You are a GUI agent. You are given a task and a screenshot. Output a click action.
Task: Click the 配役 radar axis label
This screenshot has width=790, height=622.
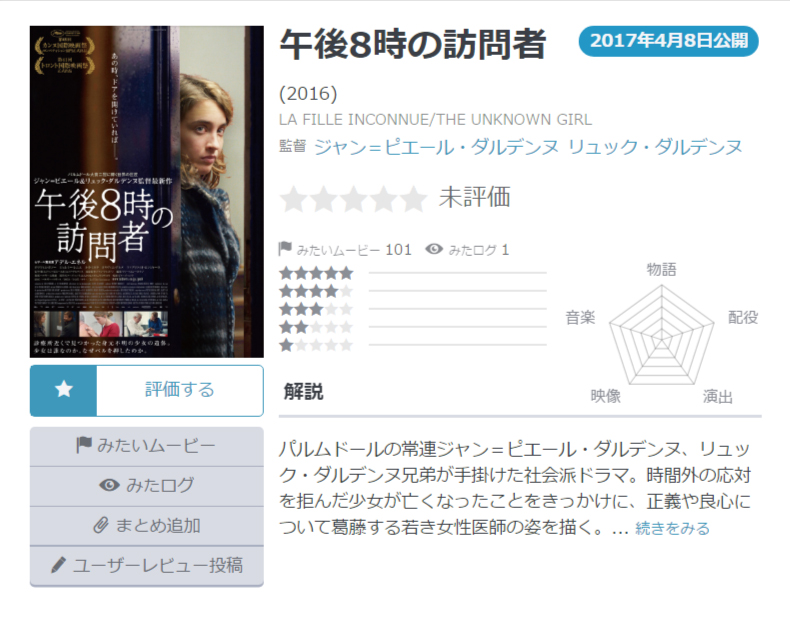tap(743, 317)
